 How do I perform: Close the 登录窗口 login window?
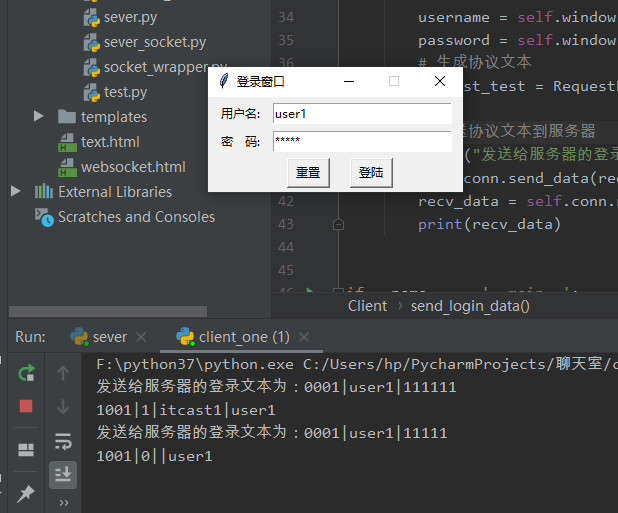pyautogui.click(x=440, y=82)
